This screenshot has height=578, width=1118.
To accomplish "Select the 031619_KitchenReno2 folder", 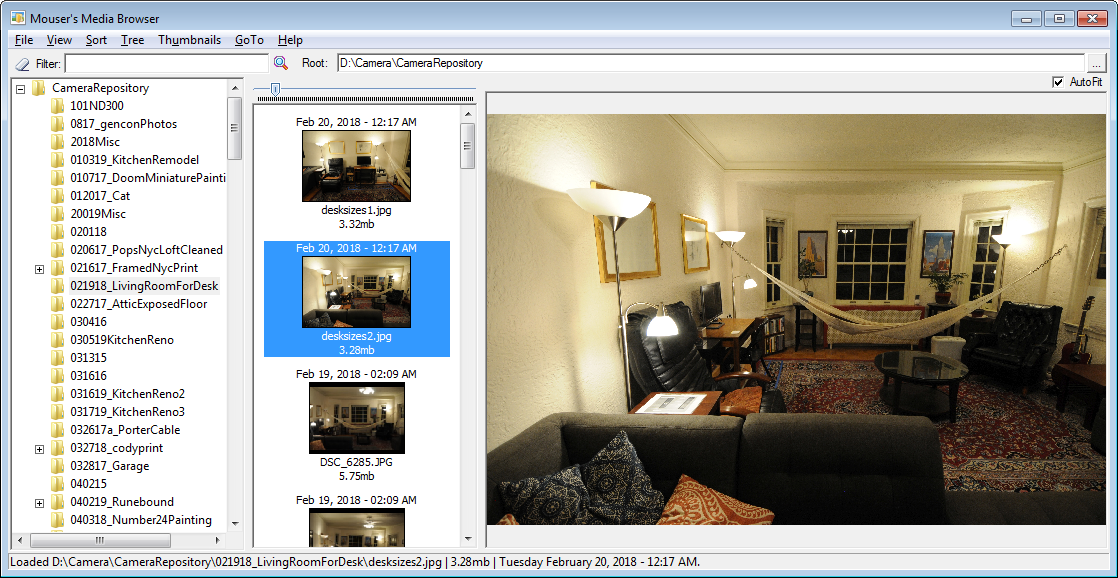I will pos(128,394).
